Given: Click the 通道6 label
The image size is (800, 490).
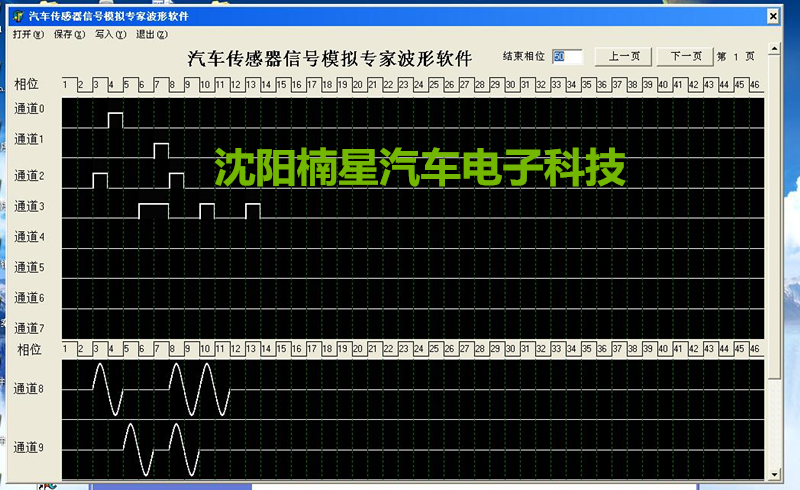Looking at the screenshot, I should click(29, 298).
